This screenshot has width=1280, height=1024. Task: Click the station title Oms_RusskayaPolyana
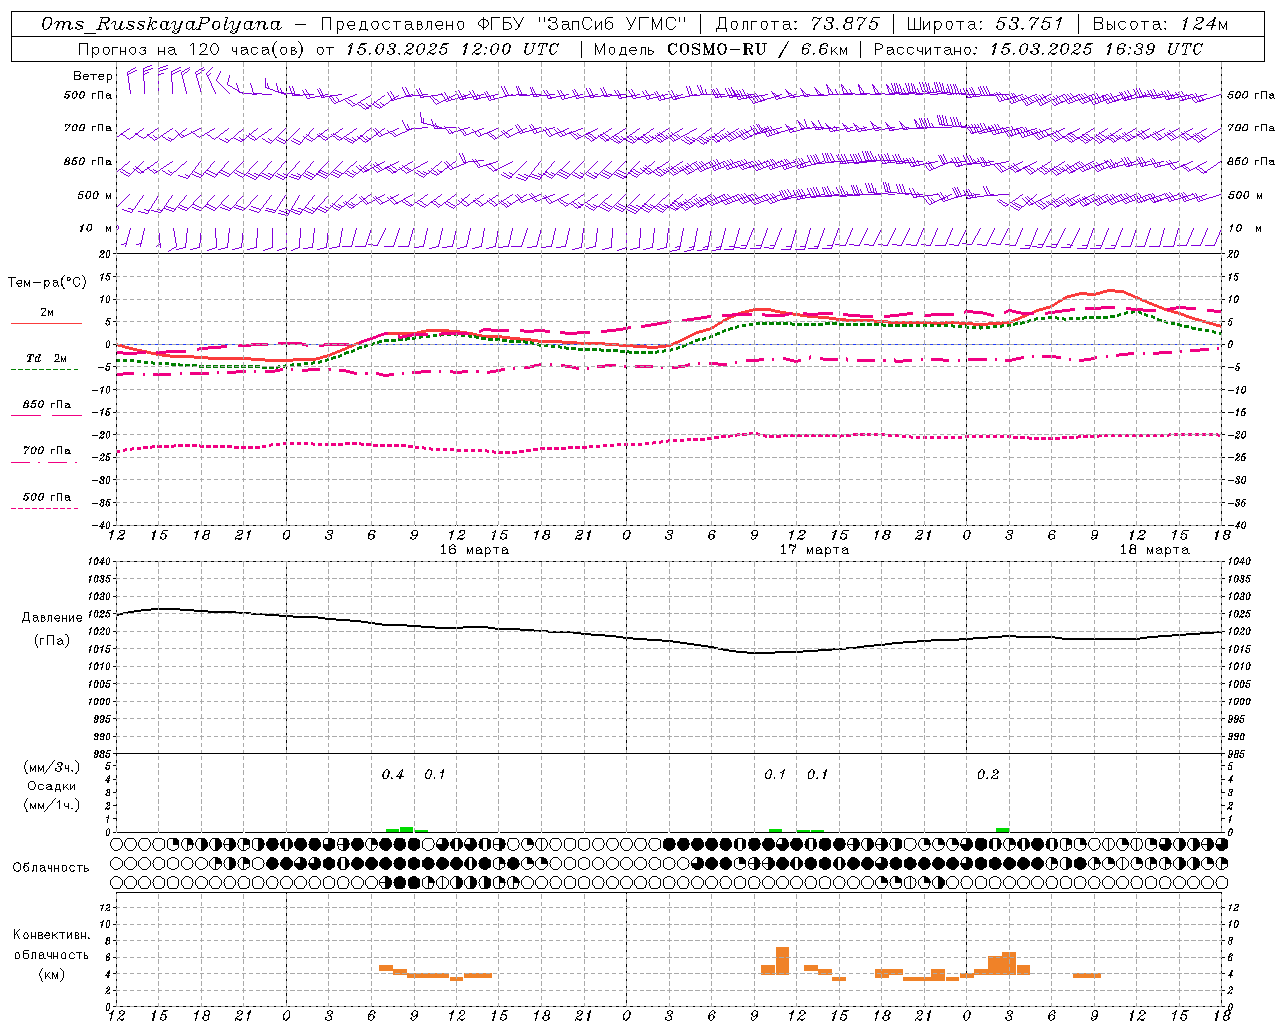coord(161,24)
